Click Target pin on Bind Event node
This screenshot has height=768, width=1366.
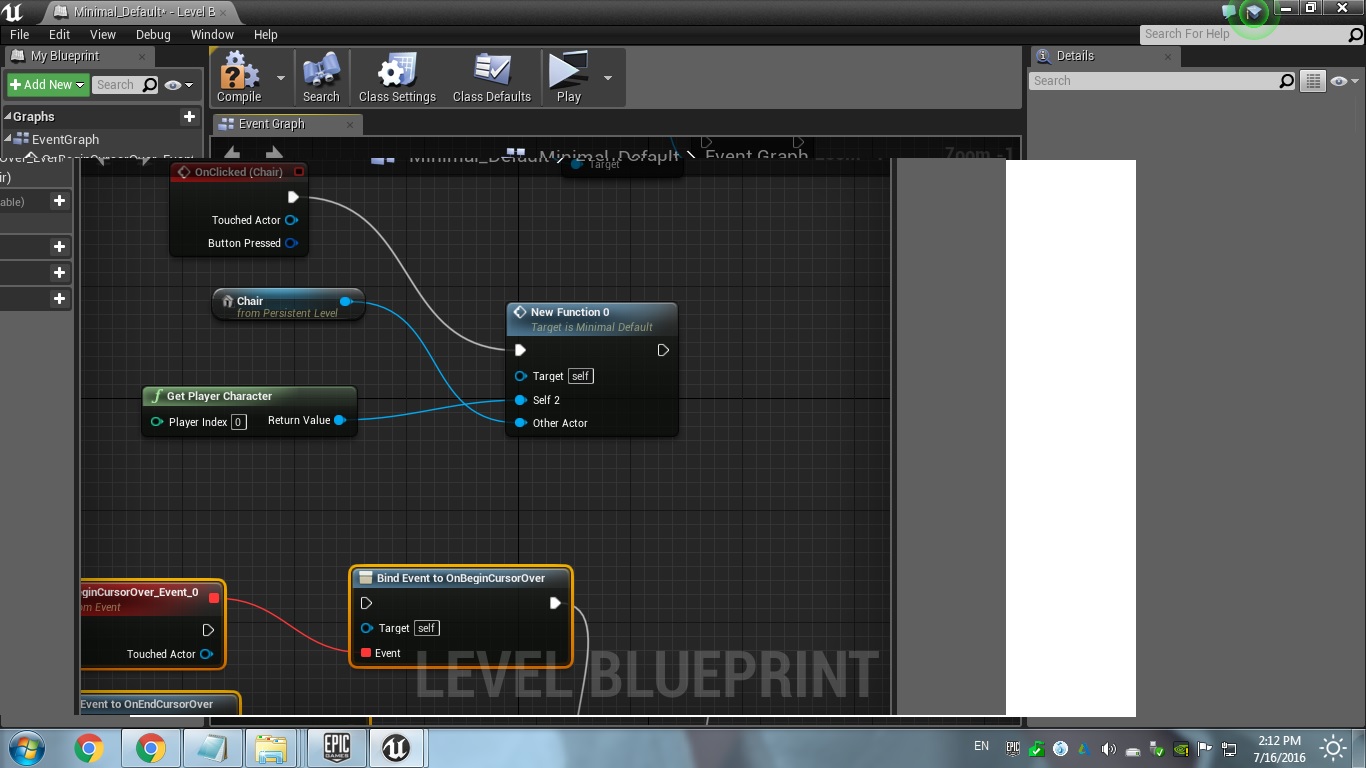(366, 628)
